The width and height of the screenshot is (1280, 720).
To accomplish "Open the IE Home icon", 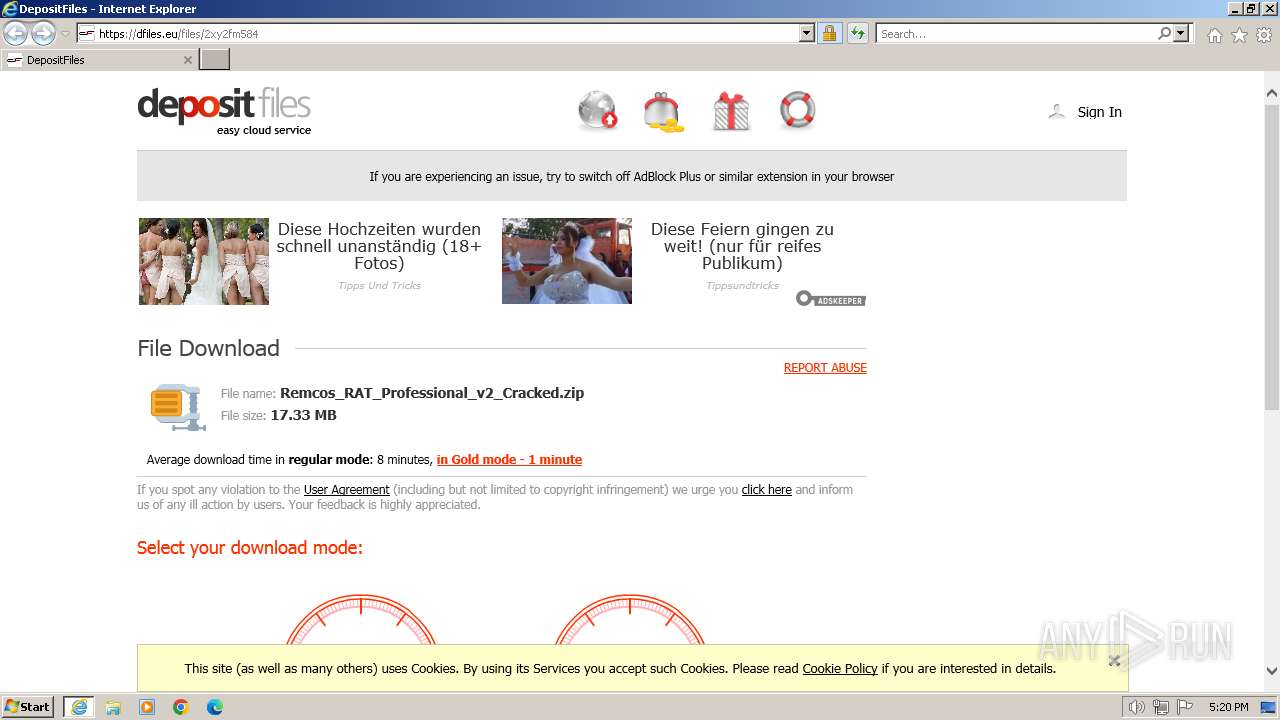I will click(x=1214, y=35).
